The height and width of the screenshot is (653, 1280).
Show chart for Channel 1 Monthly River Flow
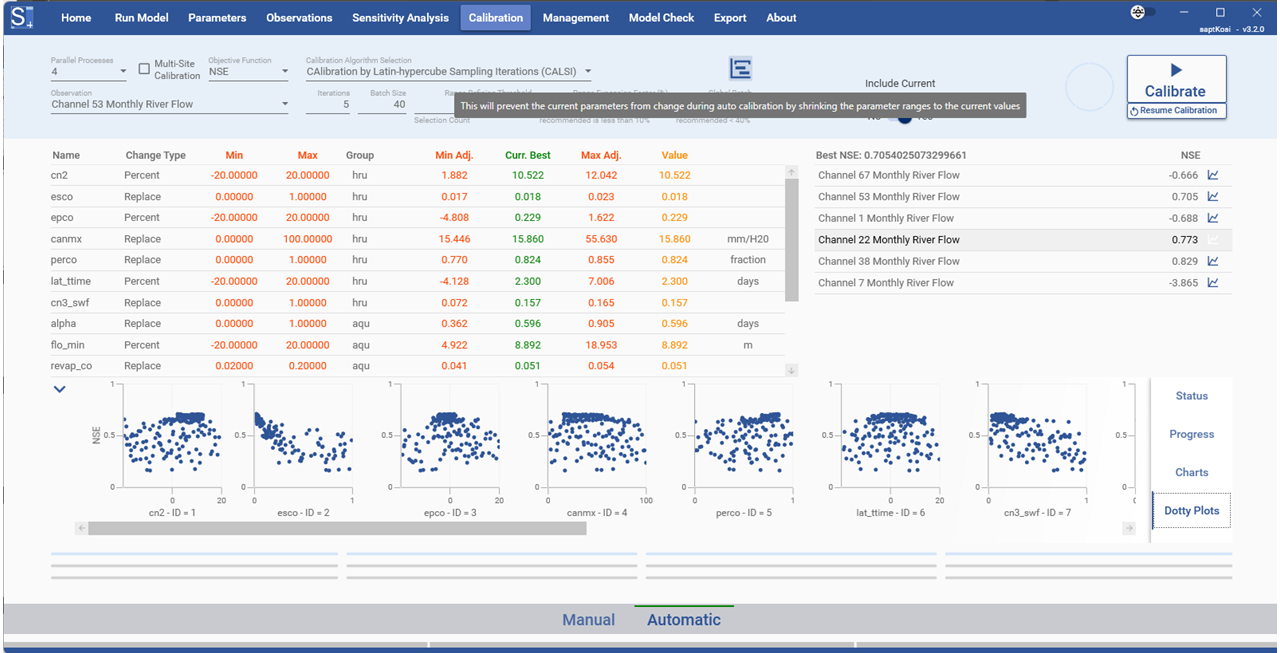click(1212, 218)
